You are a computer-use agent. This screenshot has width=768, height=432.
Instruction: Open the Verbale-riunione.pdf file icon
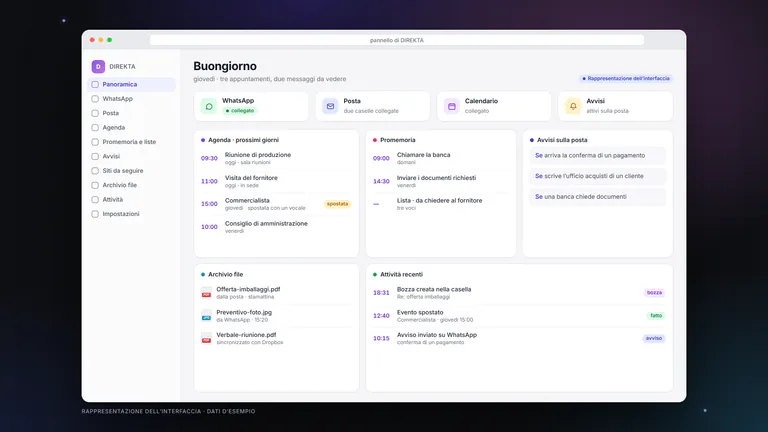point(206,338)
